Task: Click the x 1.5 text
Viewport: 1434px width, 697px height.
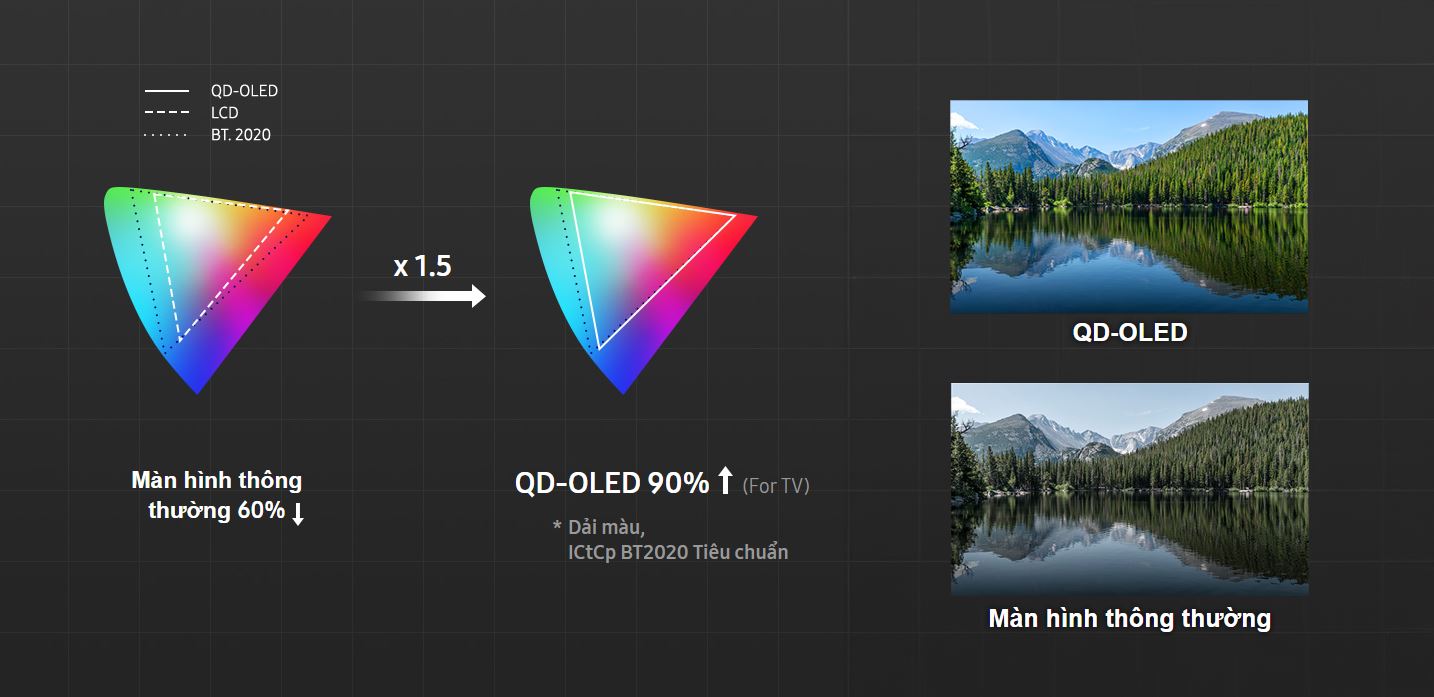Action: [x=422, y=266]
